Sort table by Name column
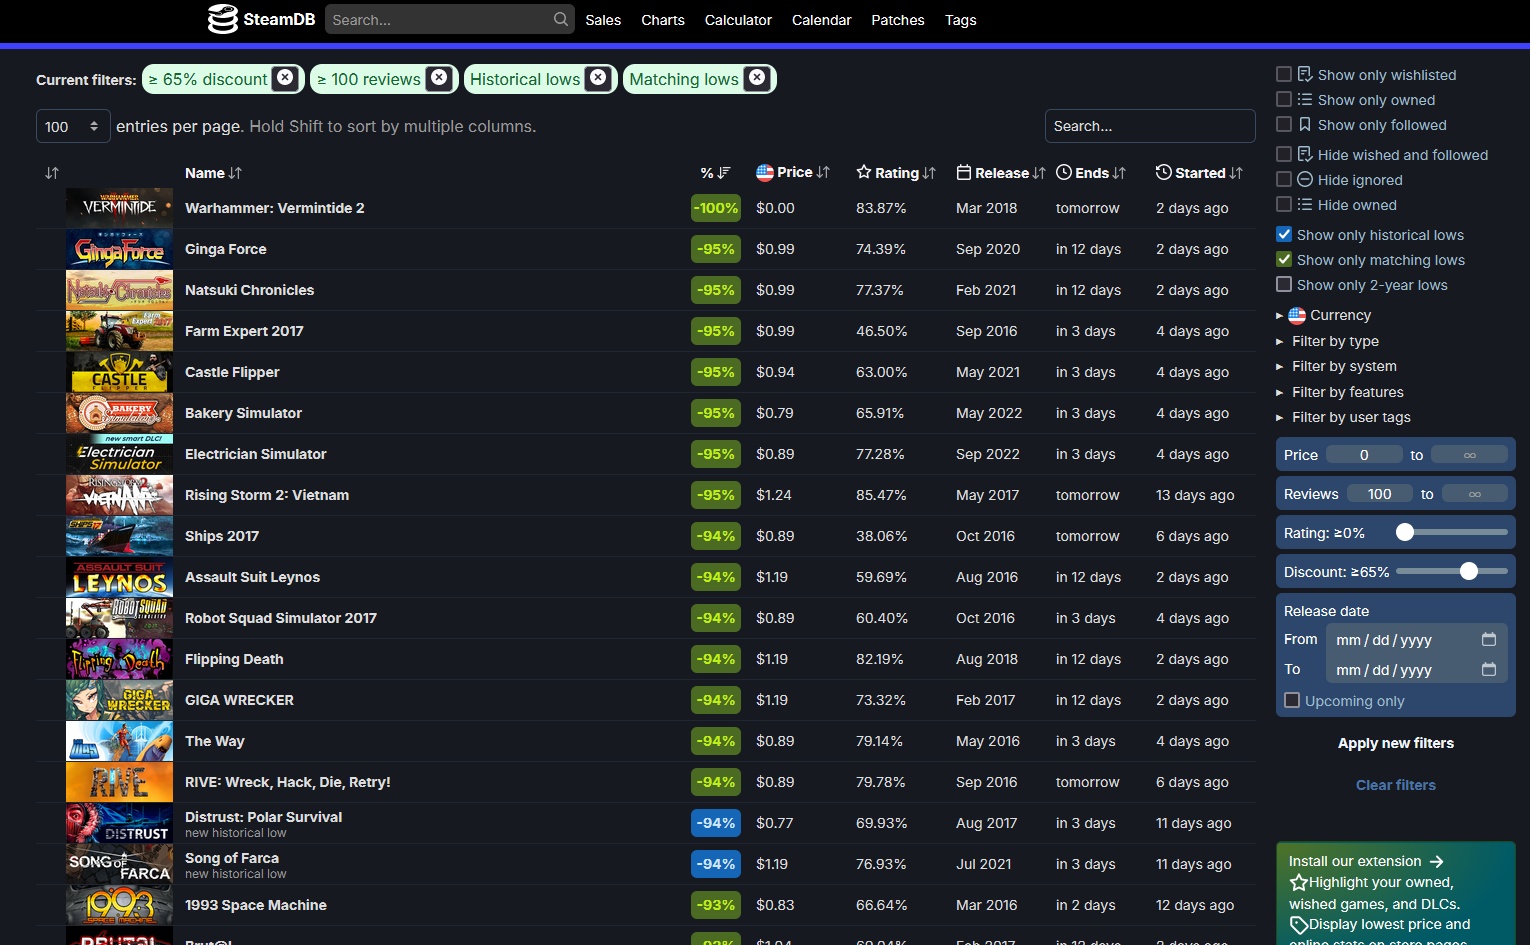Screen dimensions: 1530x945 [213, 173]
